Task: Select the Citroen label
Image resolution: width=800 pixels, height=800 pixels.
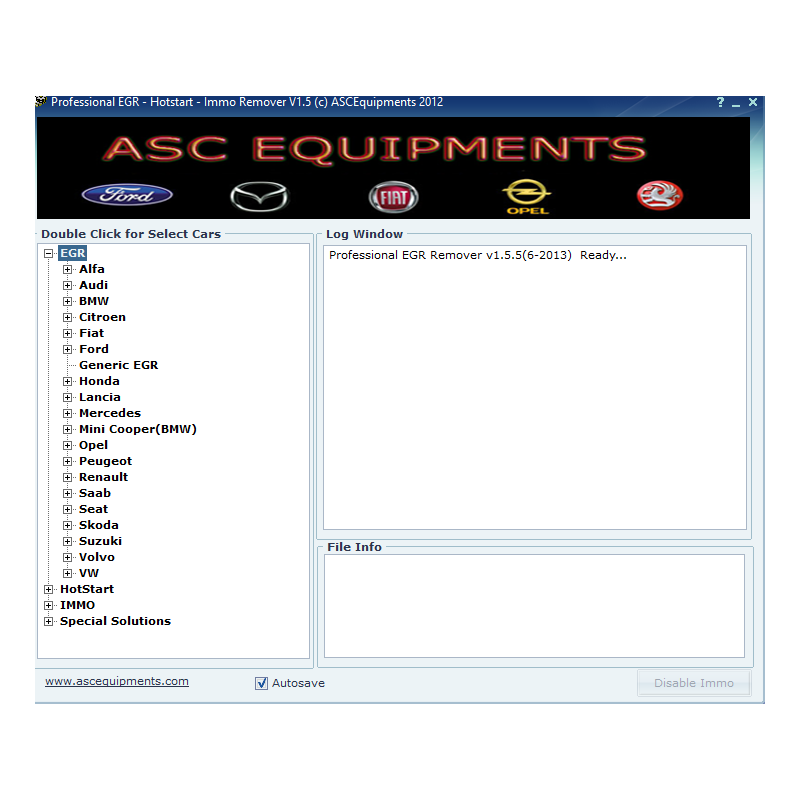Action: coord(102,317)
